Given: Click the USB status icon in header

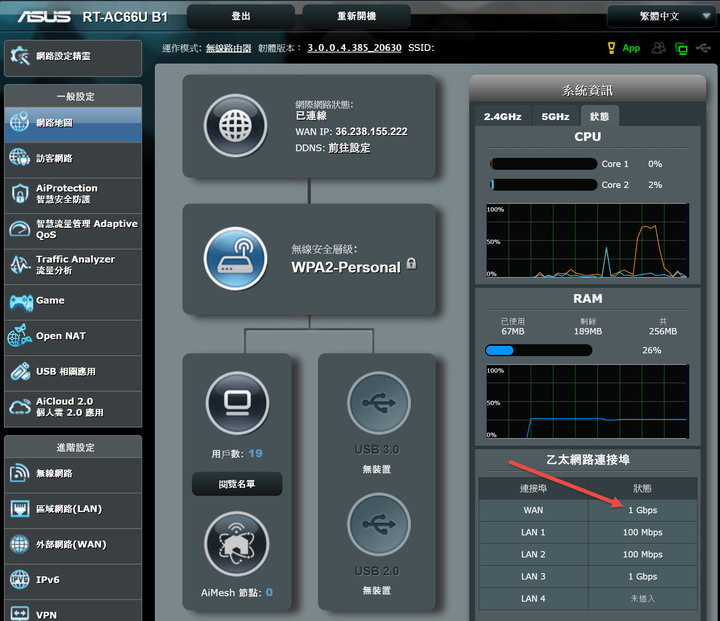Looking at the screenshot, I should tap(703, 47).
